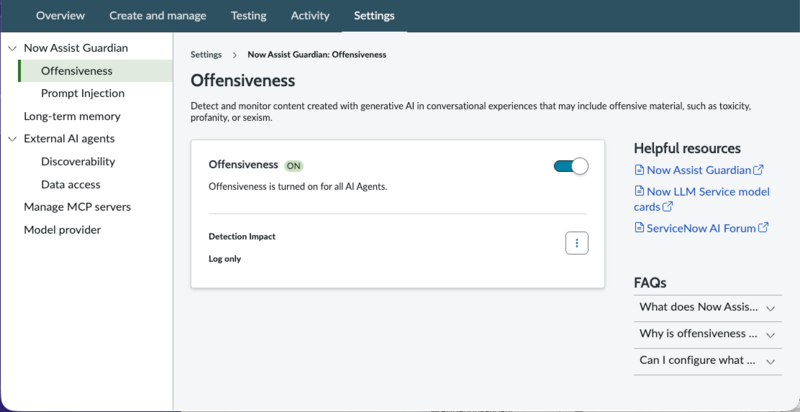The width and height of the screenshot is (800, 412).
Task: Click the 'Helpful resources' heading
Action: pos(687,148)
